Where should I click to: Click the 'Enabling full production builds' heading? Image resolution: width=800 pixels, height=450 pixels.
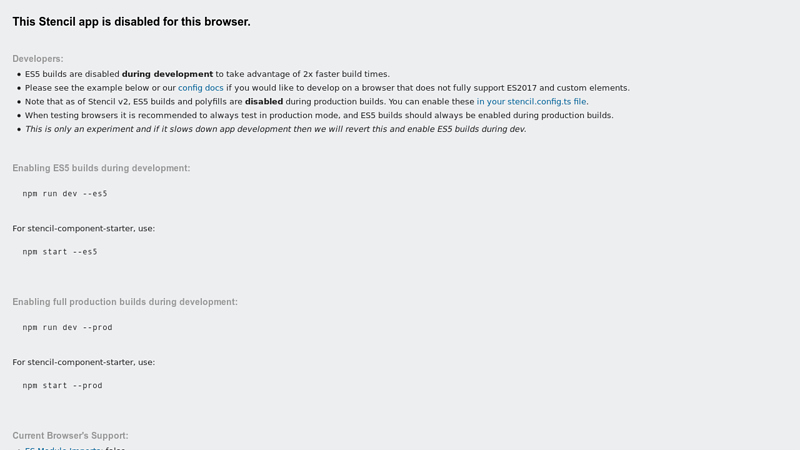click(x=125, y=302)
